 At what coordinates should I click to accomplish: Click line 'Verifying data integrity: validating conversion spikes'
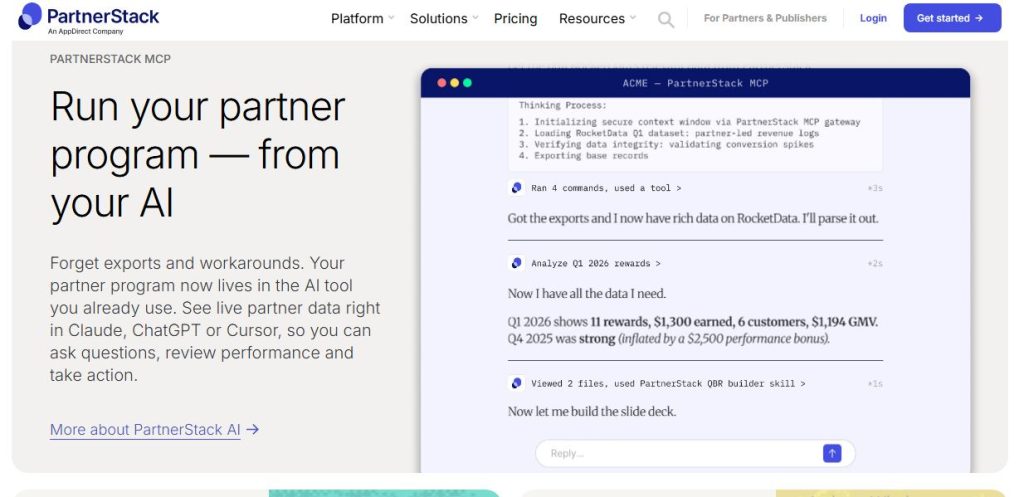(x=666, y=144)
